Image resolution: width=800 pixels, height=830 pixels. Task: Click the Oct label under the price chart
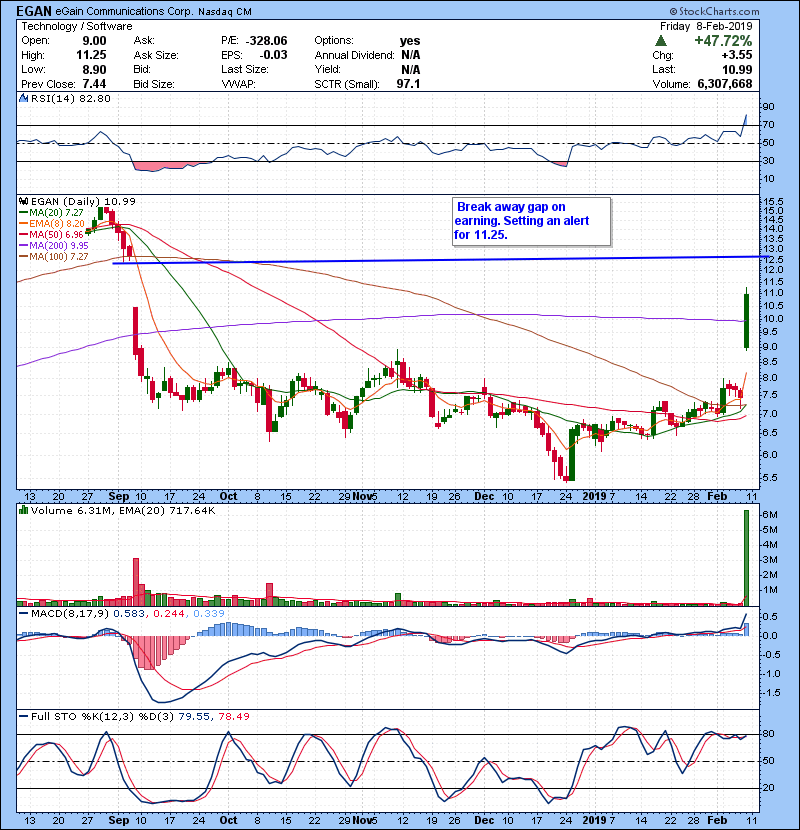[228, 497]
